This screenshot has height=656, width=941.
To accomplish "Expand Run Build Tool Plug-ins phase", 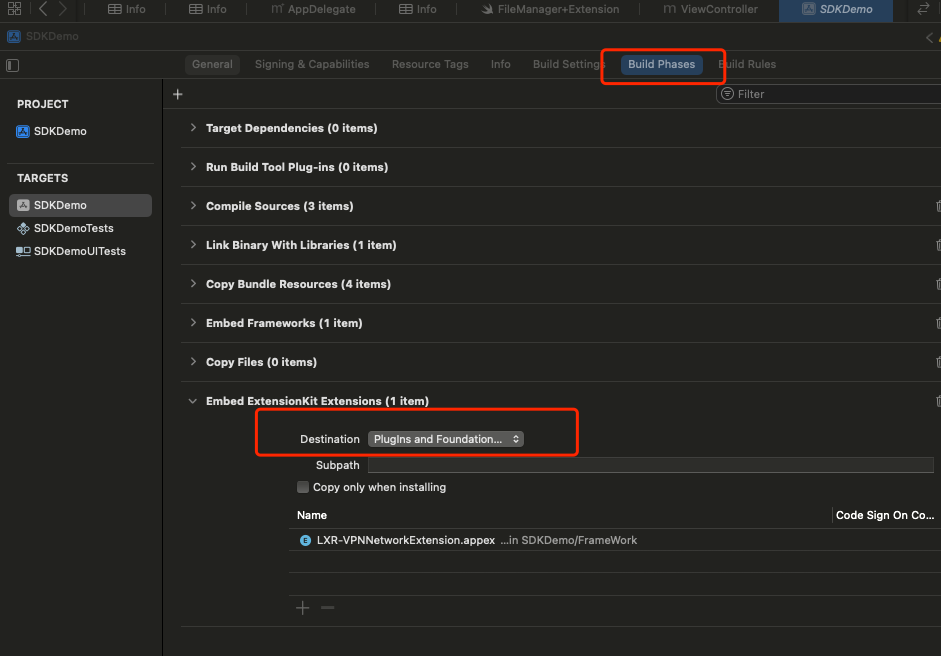I will click(x=193, y=167).
